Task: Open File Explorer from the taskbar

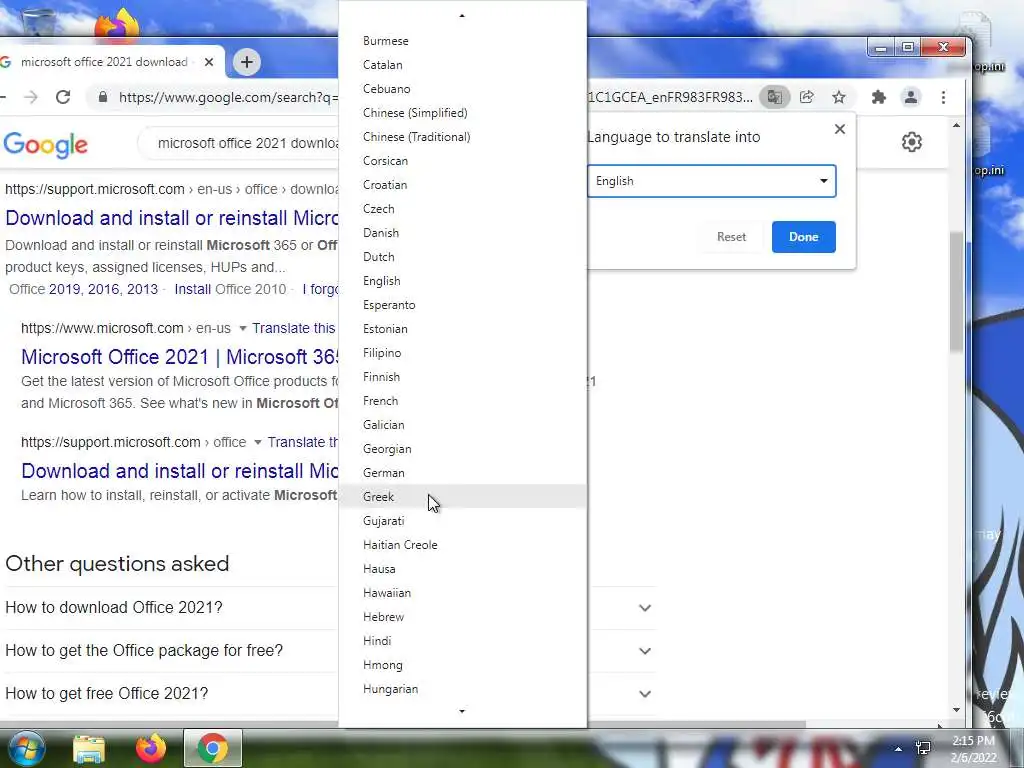Action: click(x=89, y=748)
